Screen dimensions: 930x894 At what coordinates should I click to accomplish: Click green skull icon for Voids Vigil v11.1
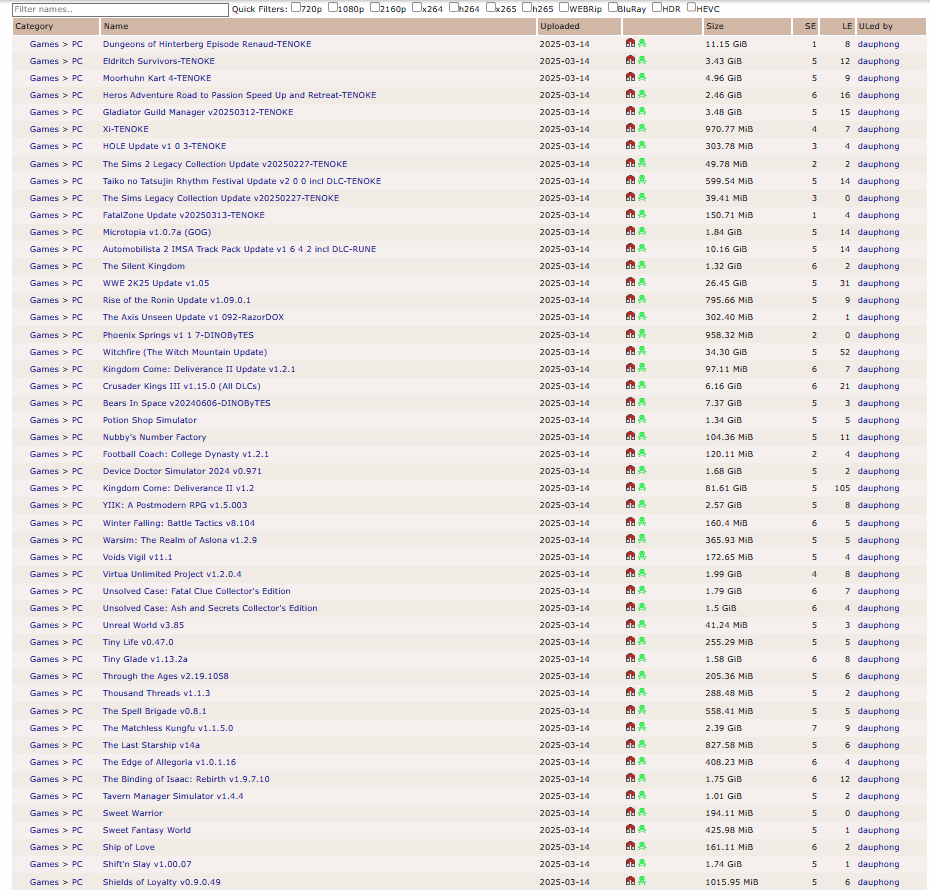(x=642, y=556)
